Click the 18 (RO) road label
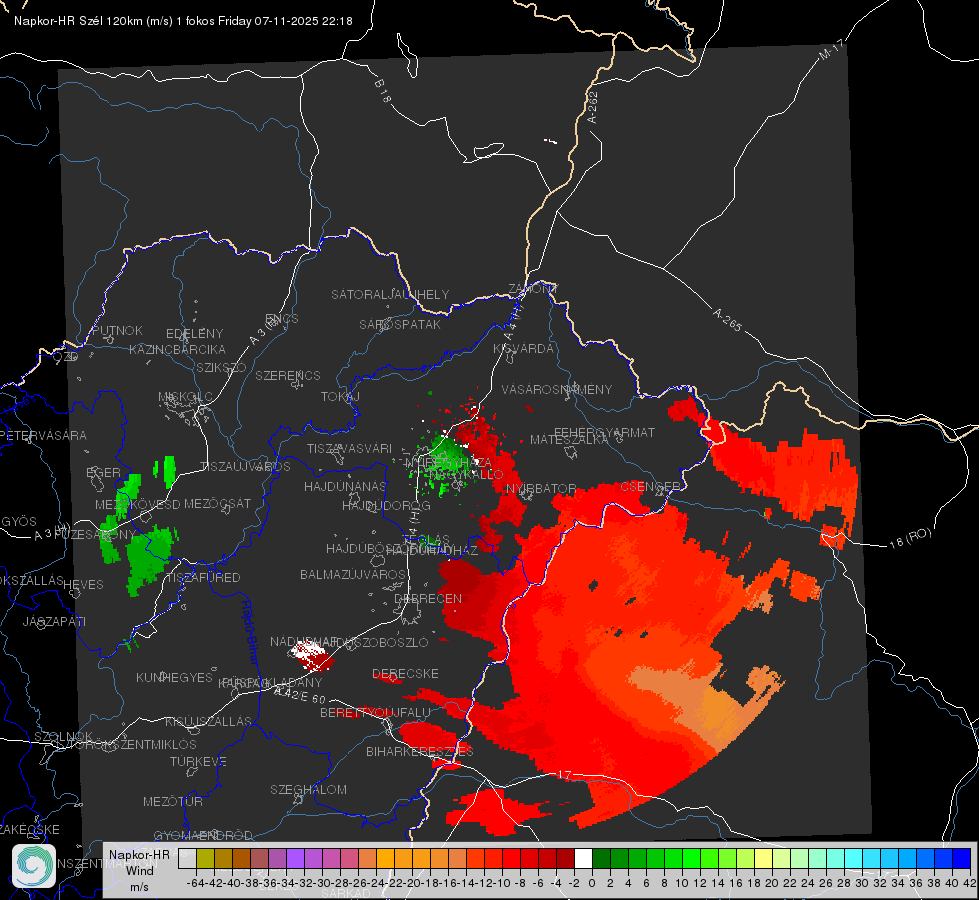Image resolution: width=979 pixels, height=900 pixels. point(910,538)
